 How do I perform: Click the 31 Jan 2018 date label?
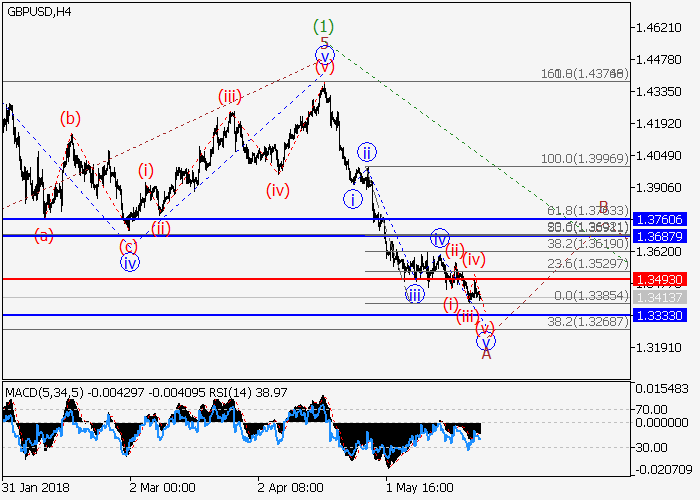(35, 488)
